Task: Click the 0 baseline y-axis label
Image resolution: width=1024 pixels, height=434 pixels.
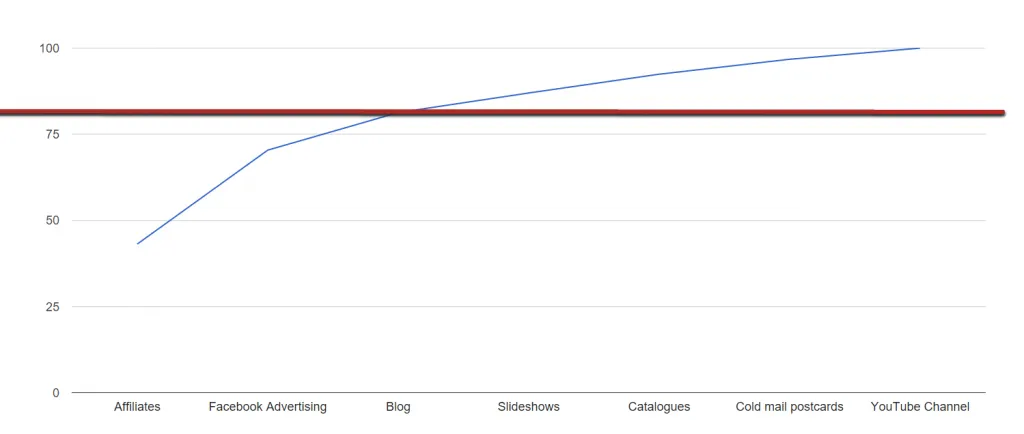Action: (56, 393)
